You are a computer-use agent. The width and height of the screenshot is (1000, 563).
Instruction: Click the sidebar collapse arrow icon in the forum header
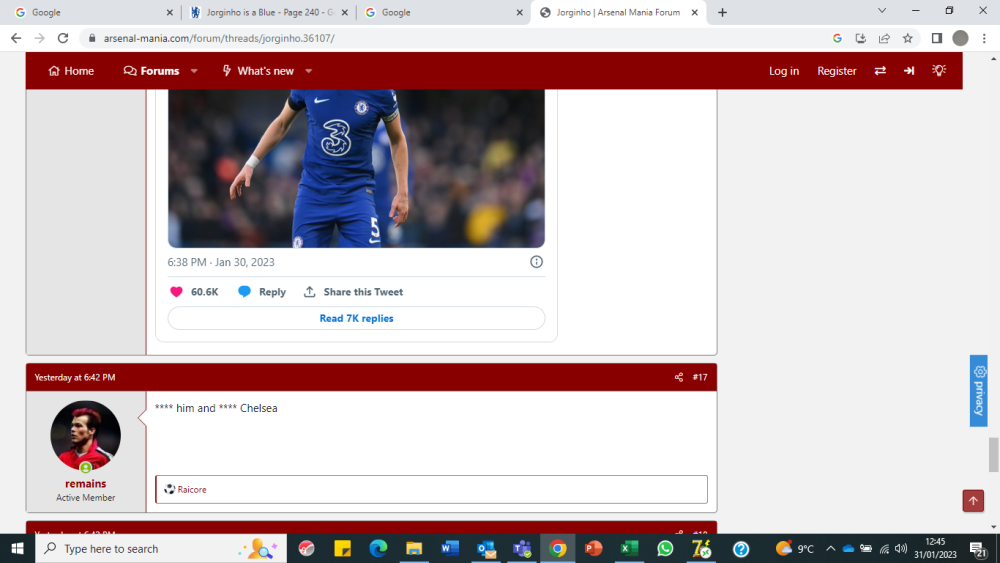909,71
